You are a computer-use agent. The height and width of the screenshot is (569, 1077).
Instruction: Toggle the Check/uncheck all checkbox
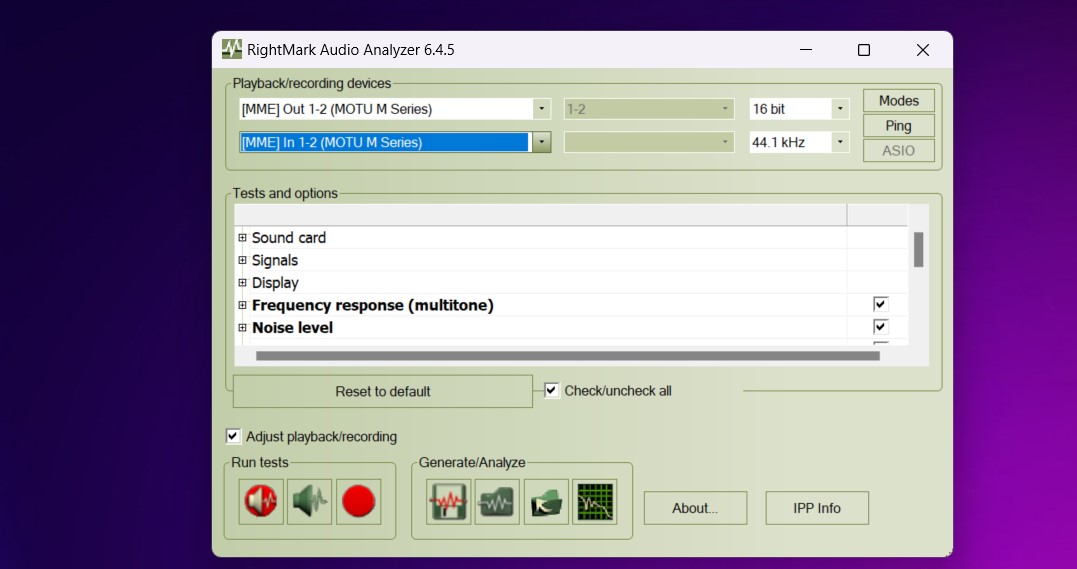pyautogui.click(x=552, y=391)
